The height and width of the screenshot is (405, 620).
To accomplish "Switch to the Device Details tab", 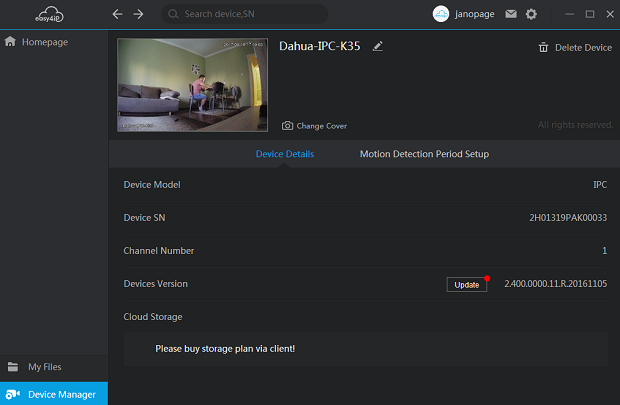I will click(284, 154).
